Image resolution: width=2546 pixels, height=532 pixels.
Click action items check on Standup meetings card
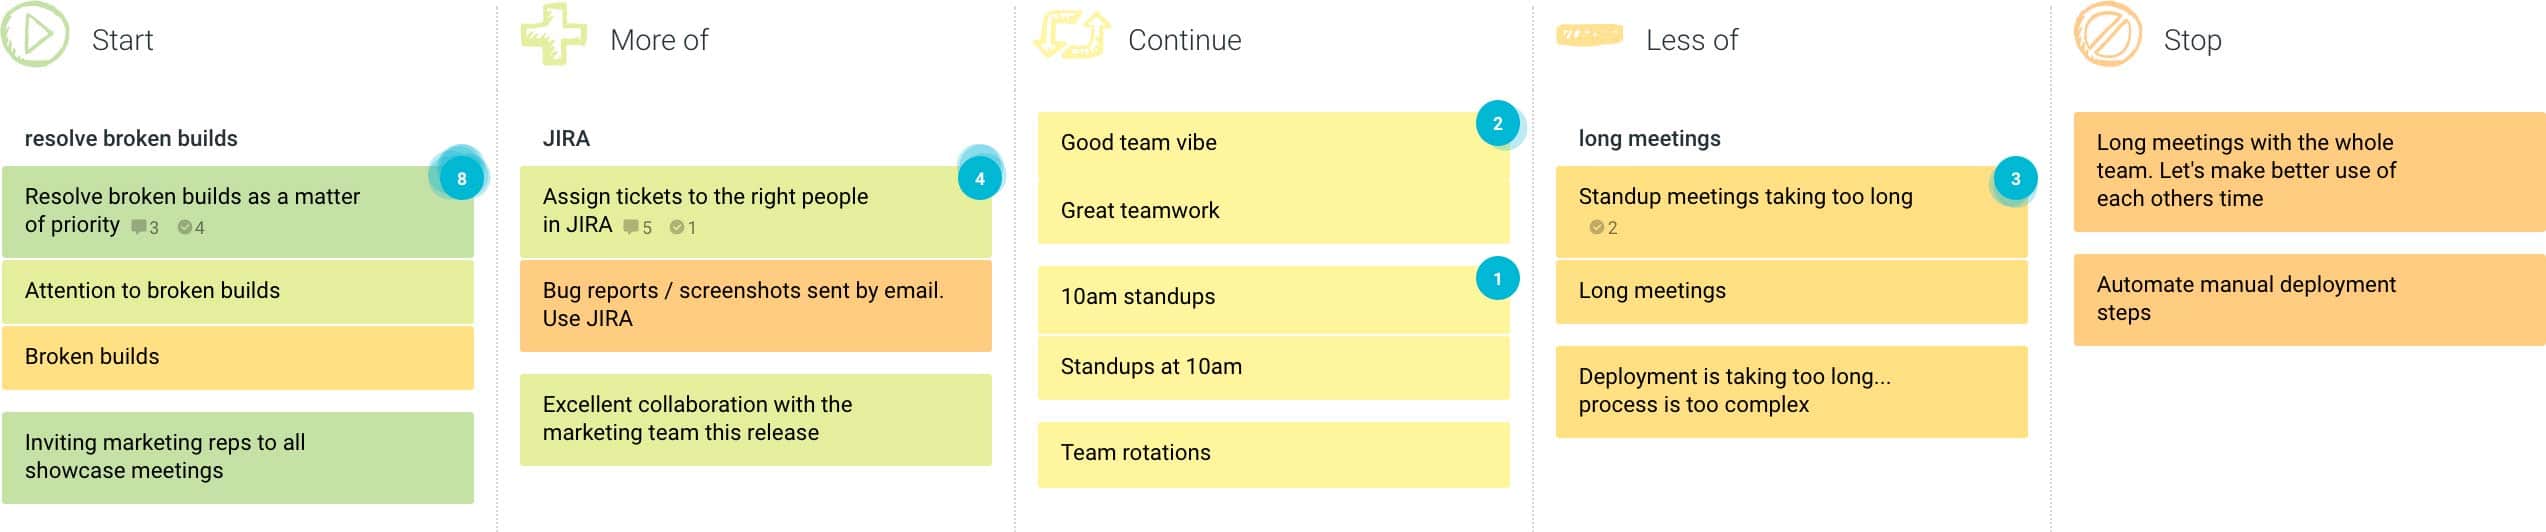tap(1603, 228)
